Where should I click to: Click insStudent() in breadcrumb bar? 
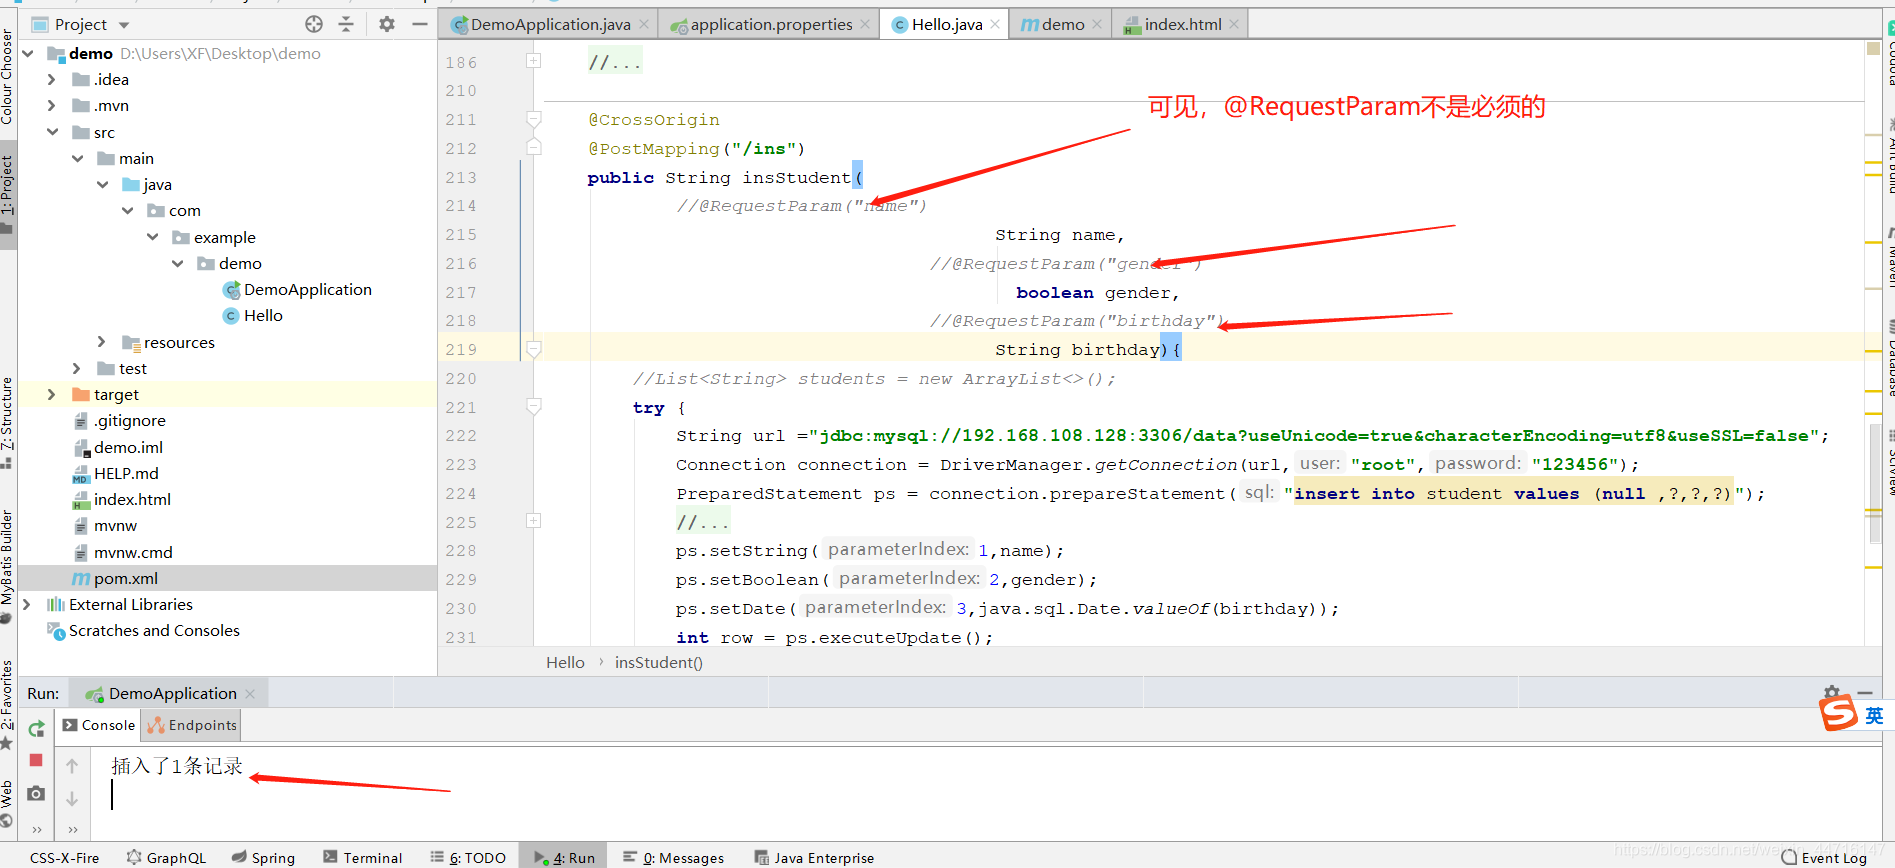click(x=659, y=662)
